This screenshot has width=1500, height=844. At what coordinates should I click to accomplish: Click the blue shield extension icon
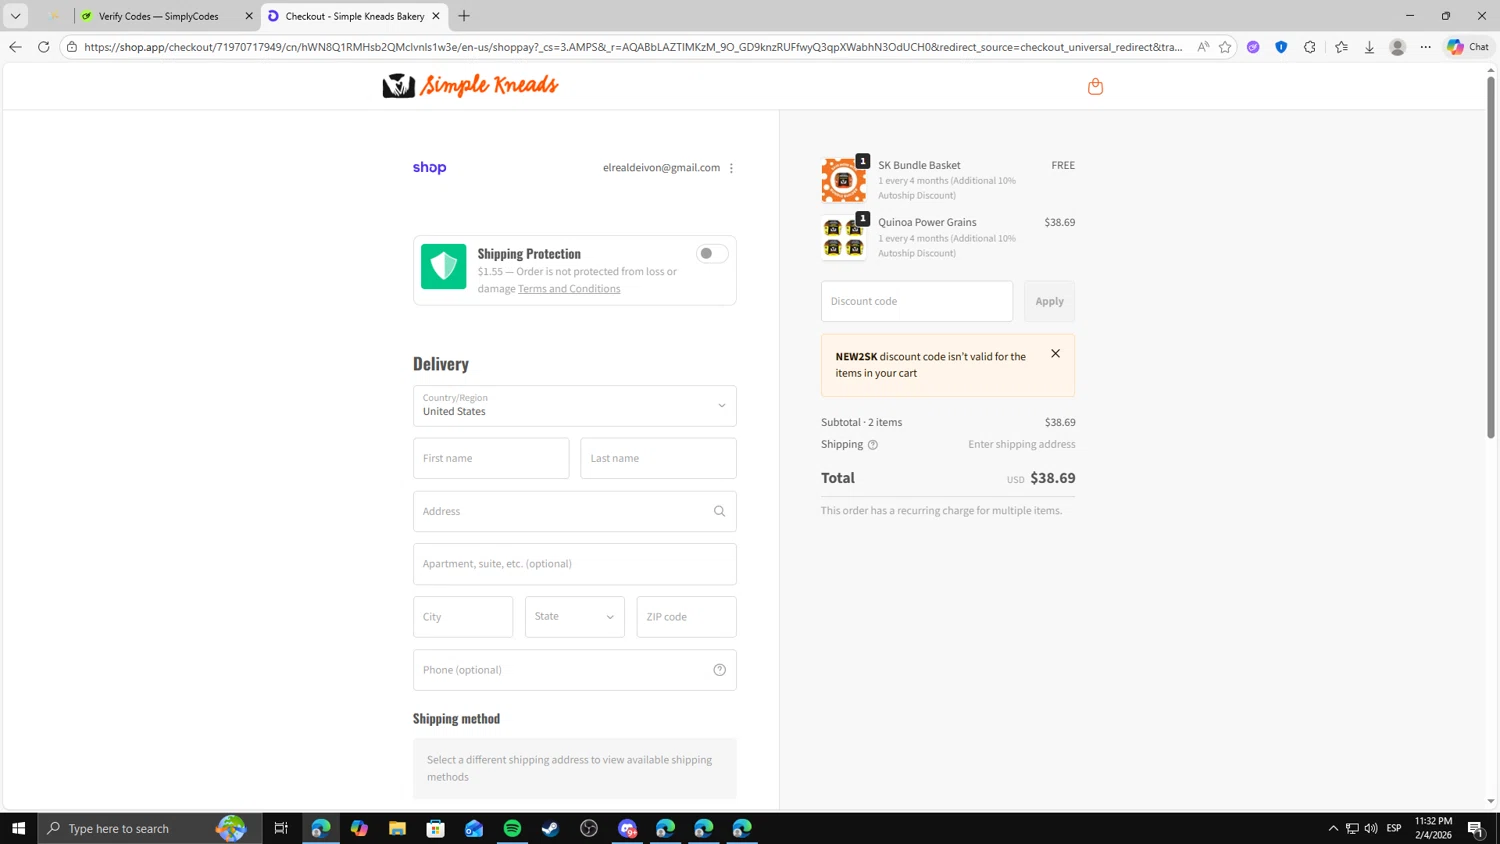pos(1281,47)
